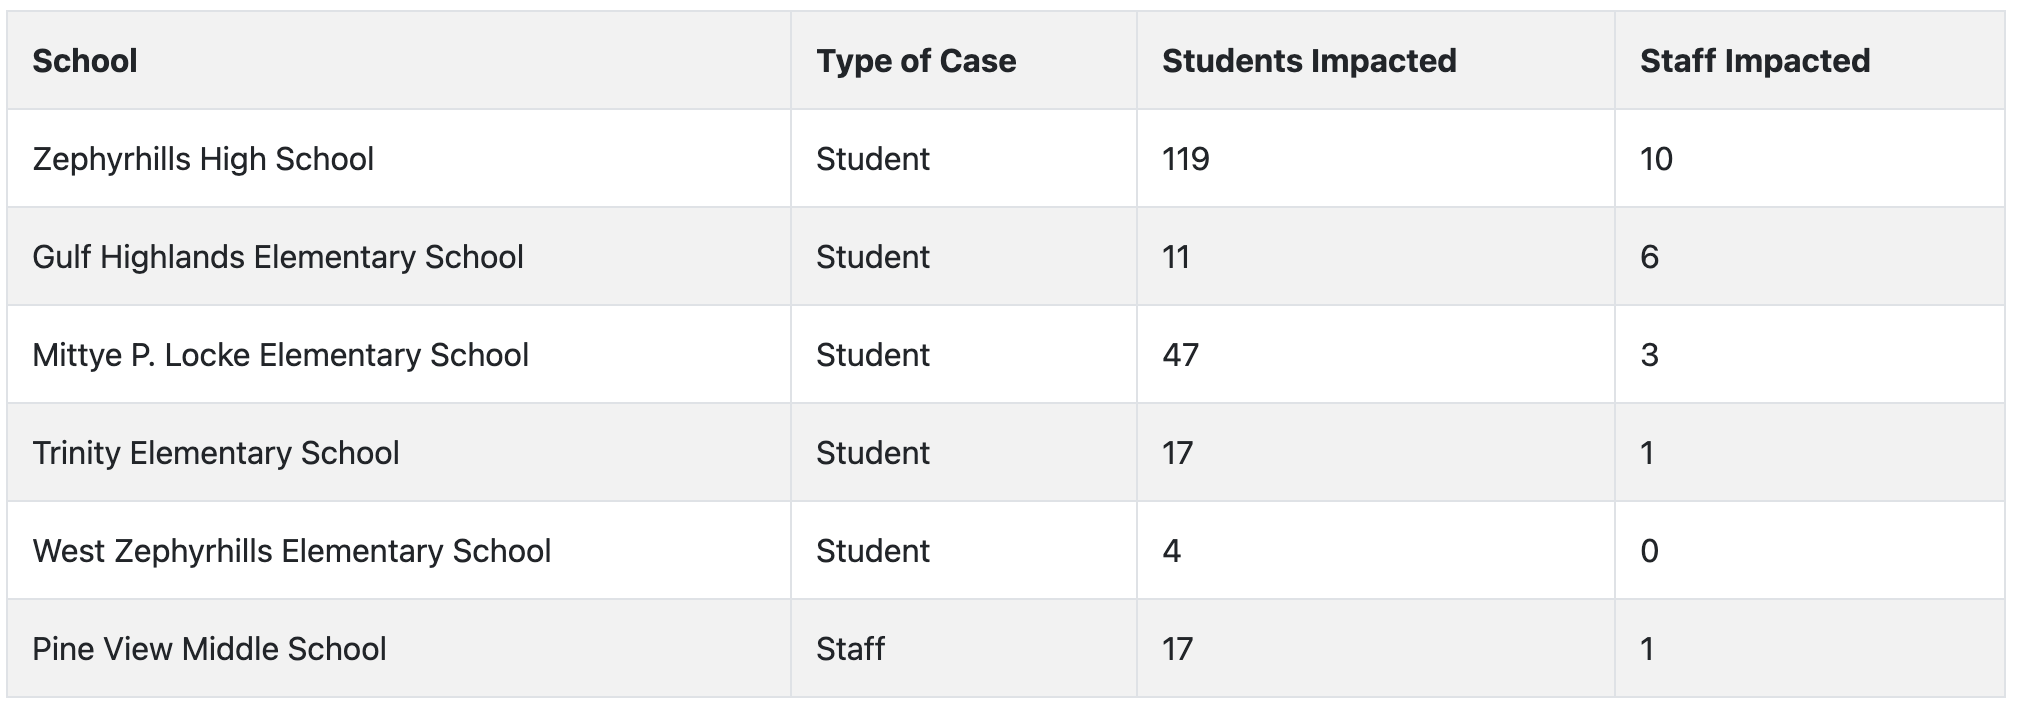Select the 47 students impacted cell

point(1180,355)
